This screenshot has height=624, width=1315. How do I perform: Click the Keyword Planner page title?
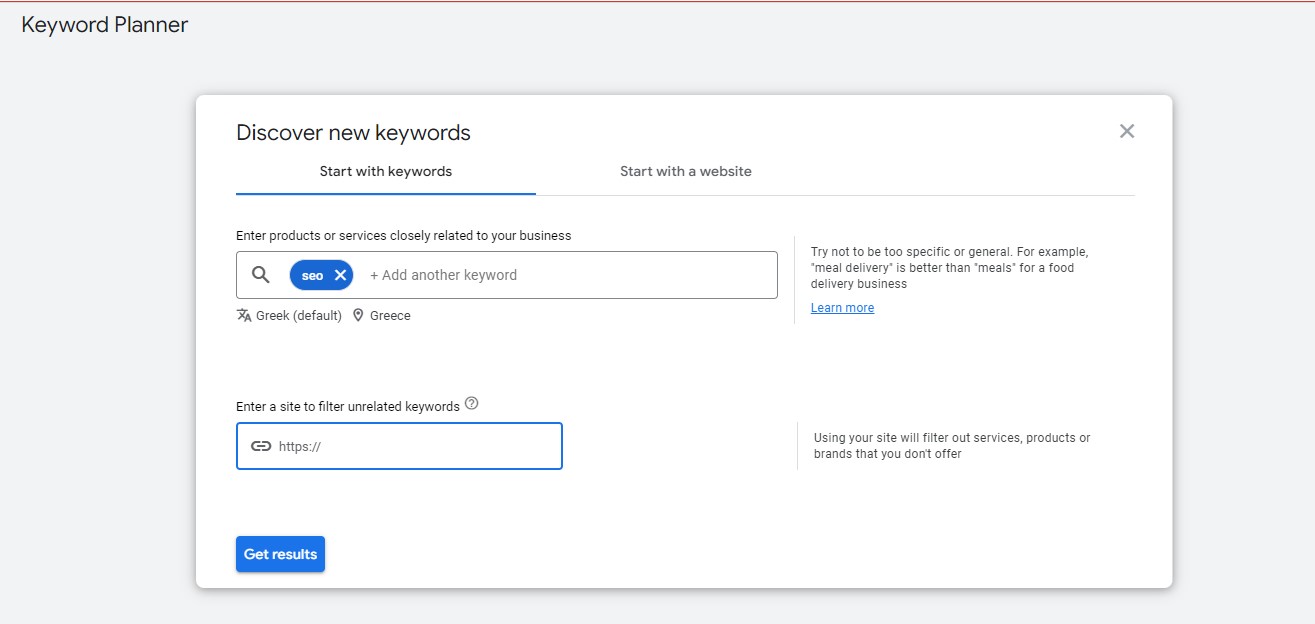[104, 25]
